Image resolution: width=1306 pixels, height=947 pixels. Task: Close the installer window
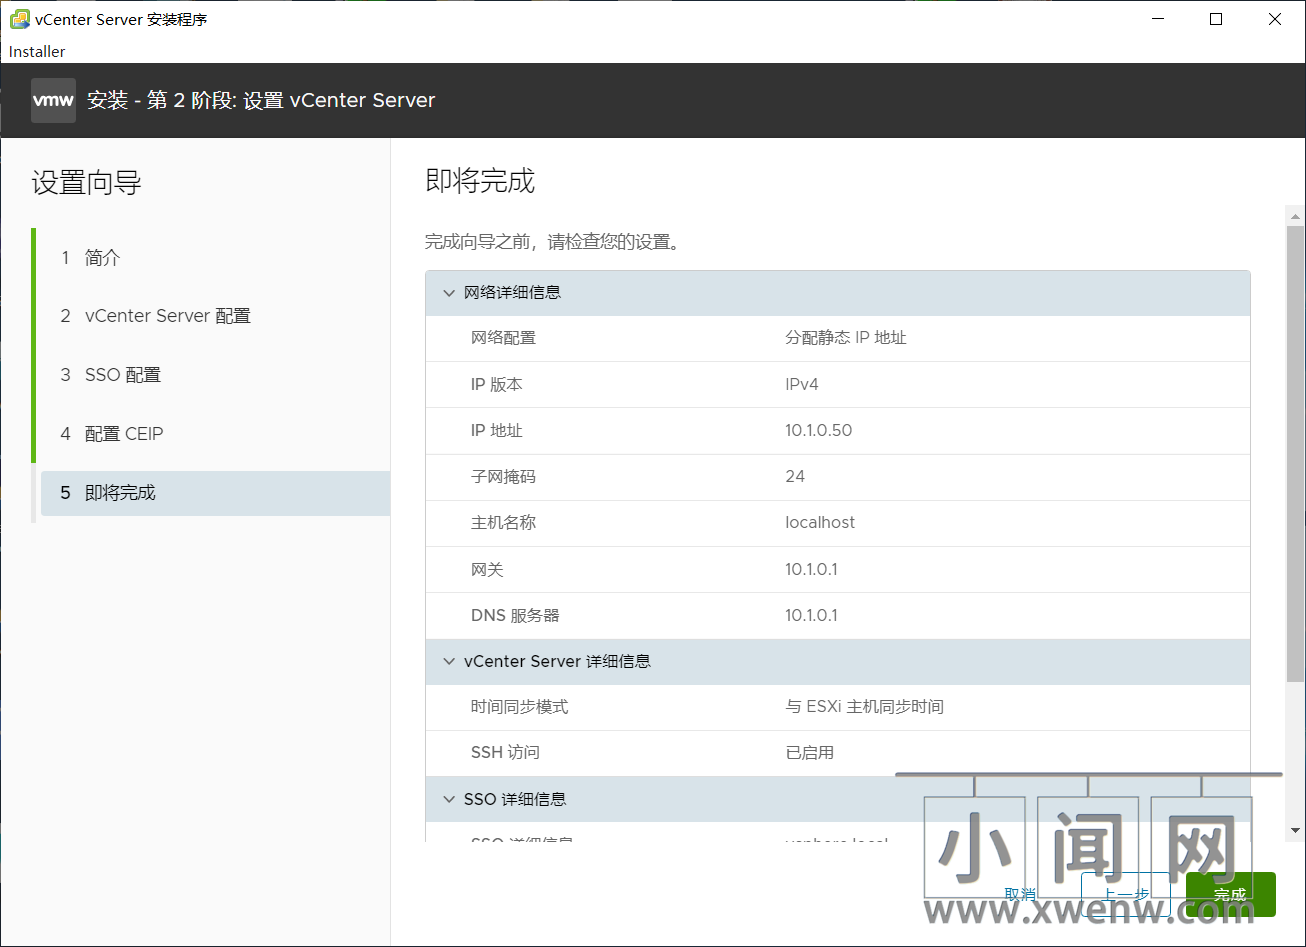pos(1275,19)
